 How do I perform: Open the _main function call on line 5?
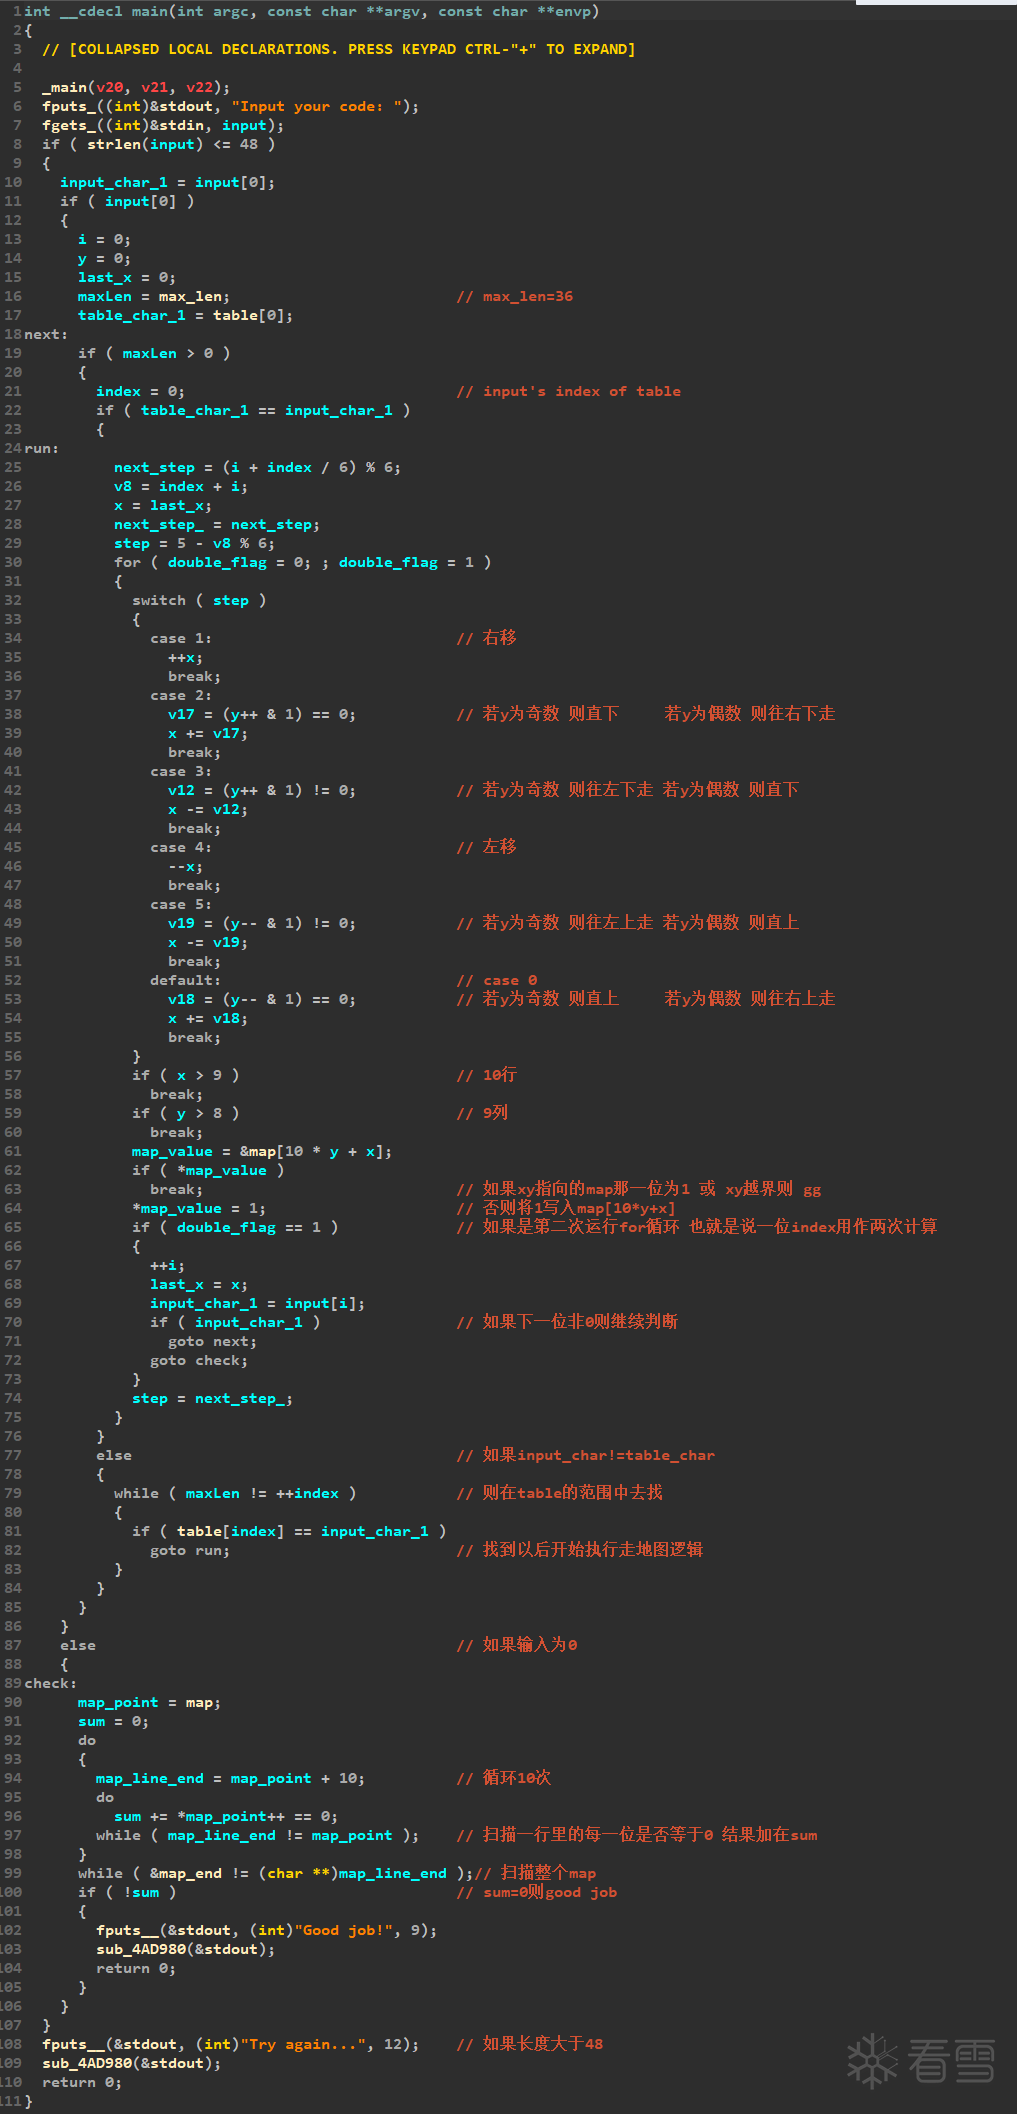tap(67, 87)
